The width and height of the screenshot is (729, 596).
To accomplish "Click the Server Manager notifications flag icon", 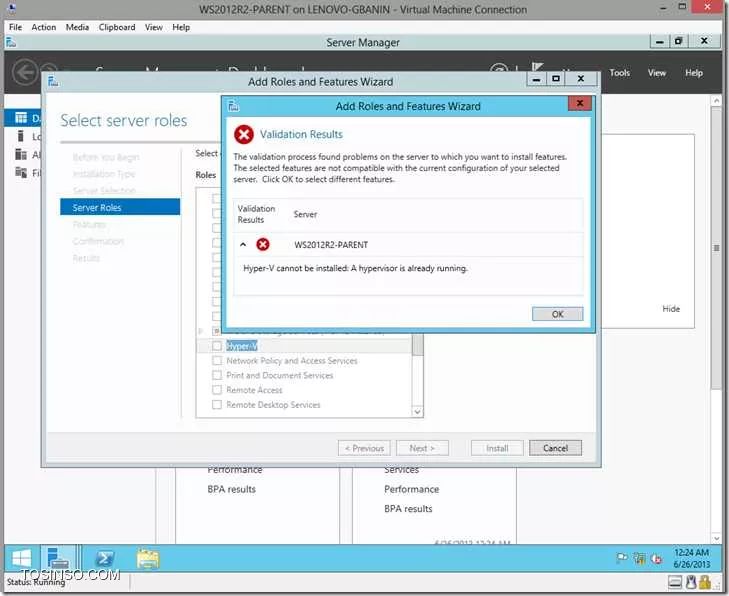I will tap(537, 68).
